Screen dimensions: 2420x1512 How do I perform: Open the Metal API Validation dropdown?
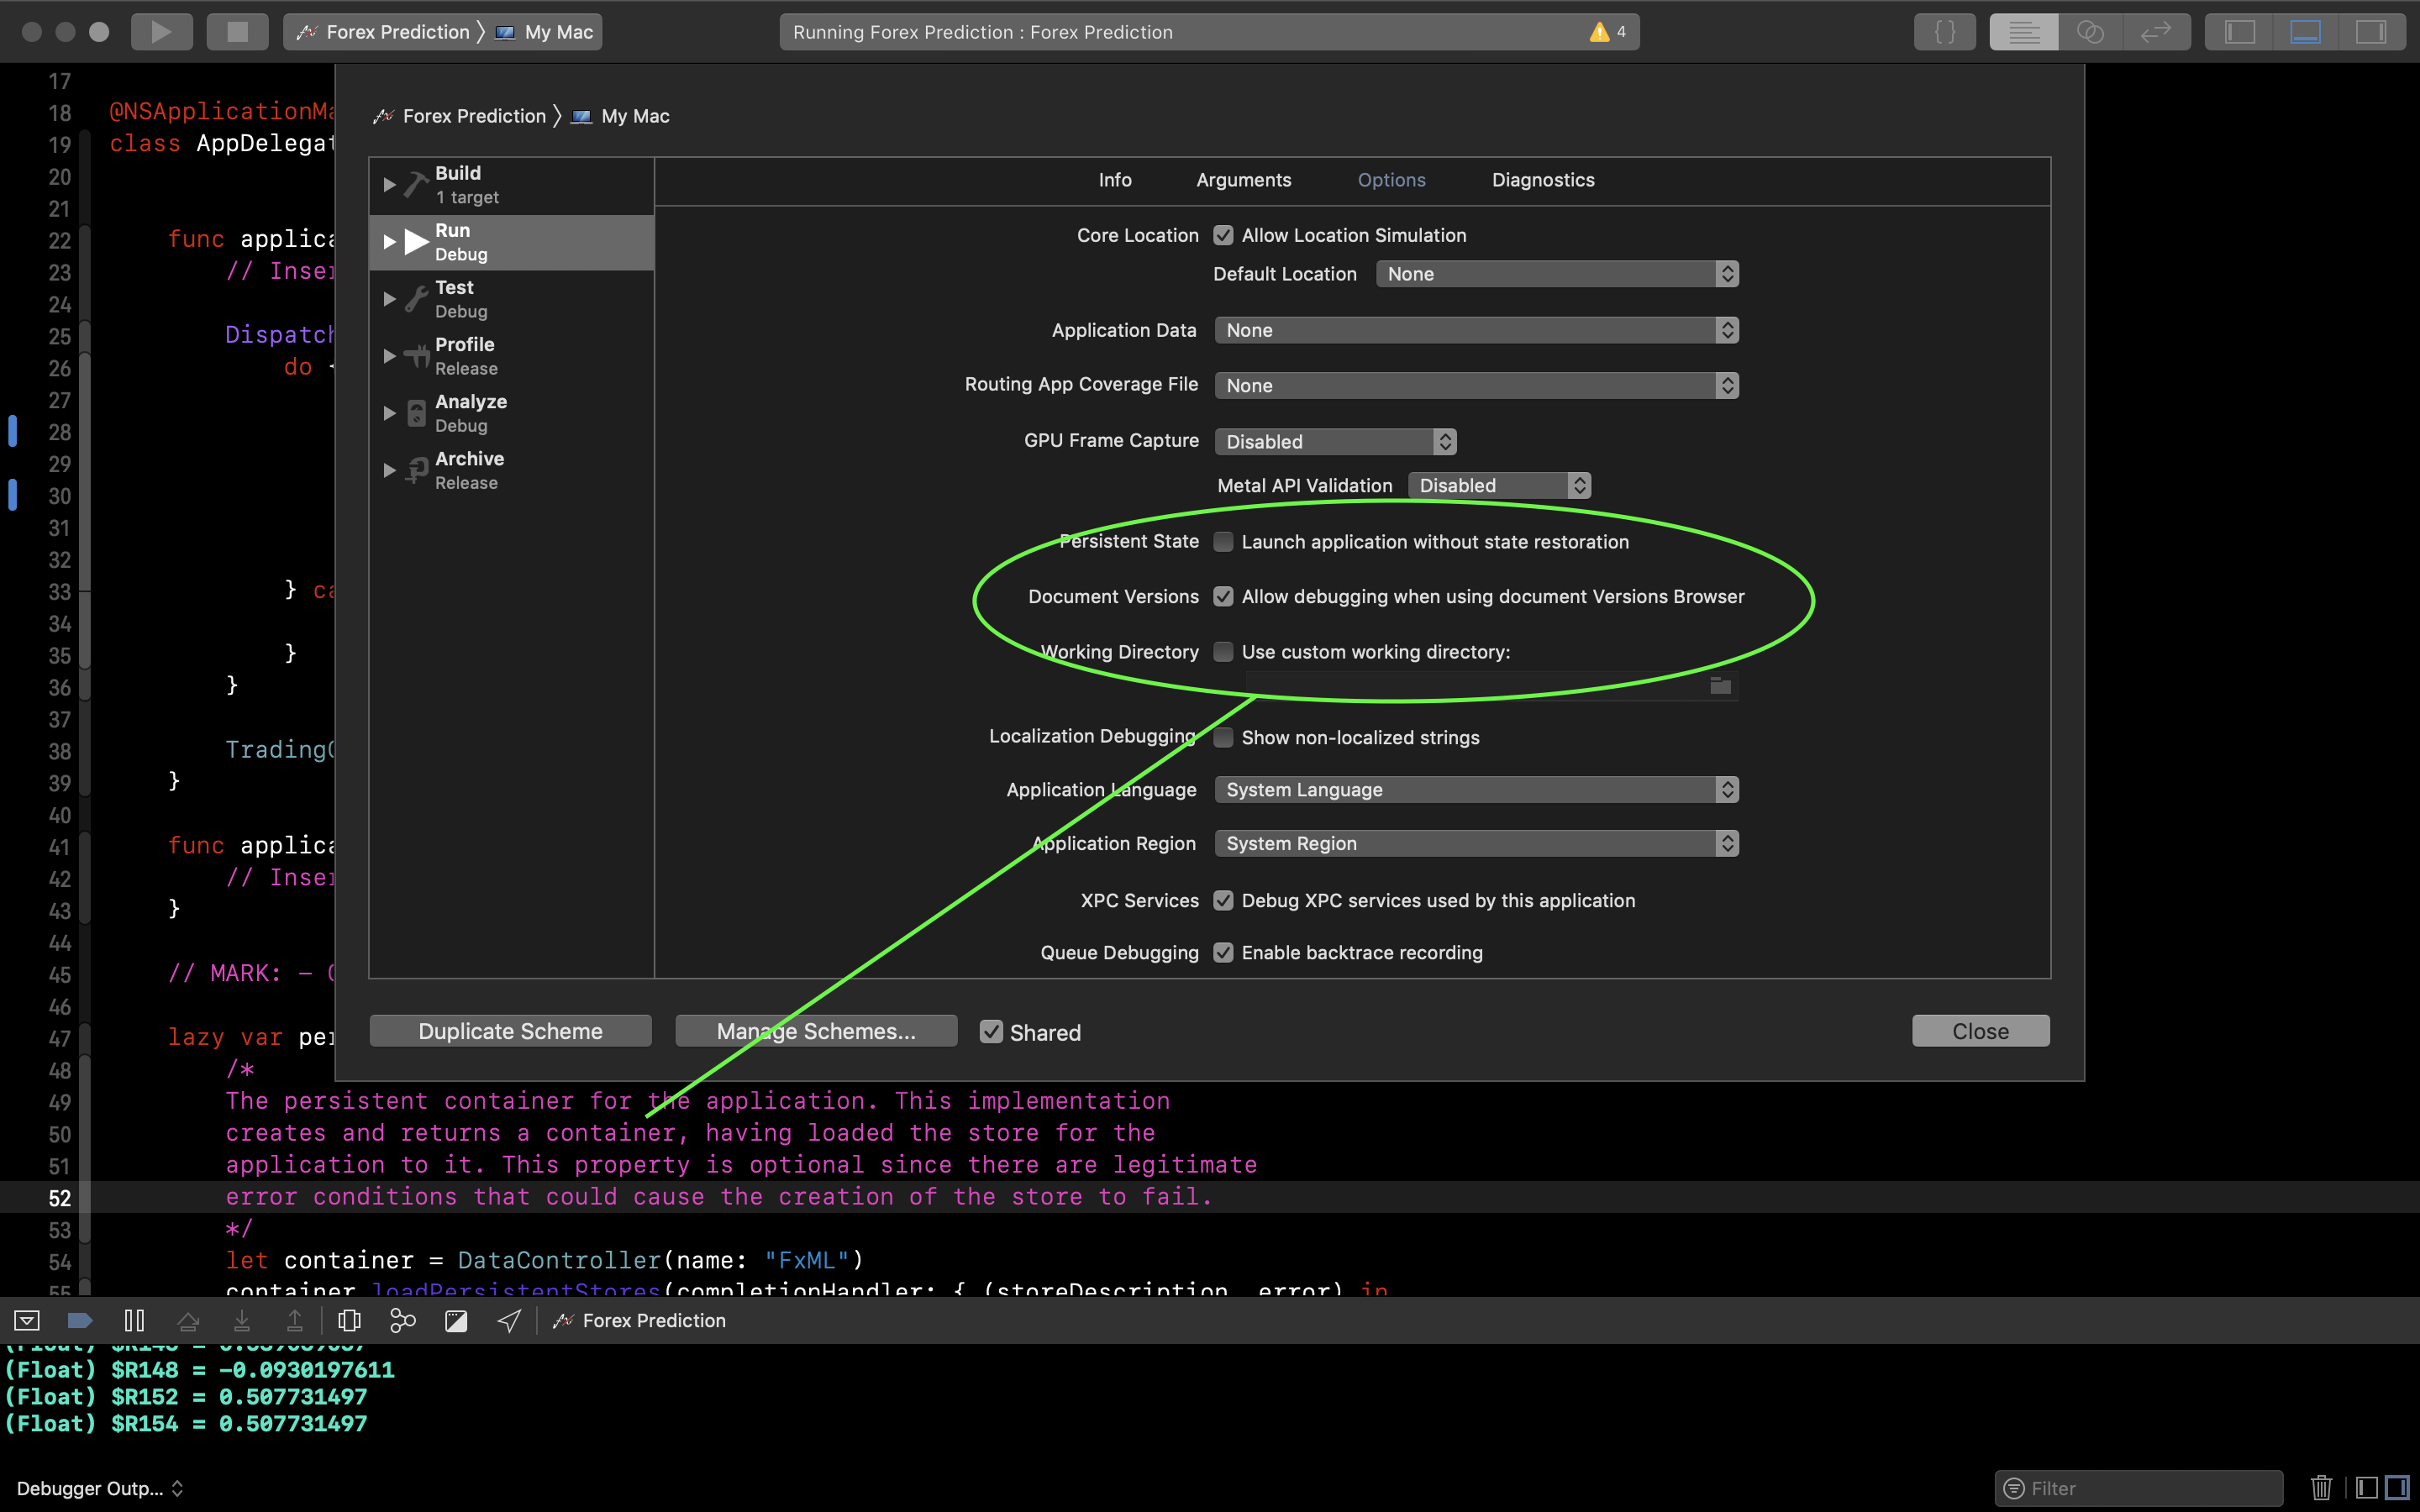[1499, 486]
